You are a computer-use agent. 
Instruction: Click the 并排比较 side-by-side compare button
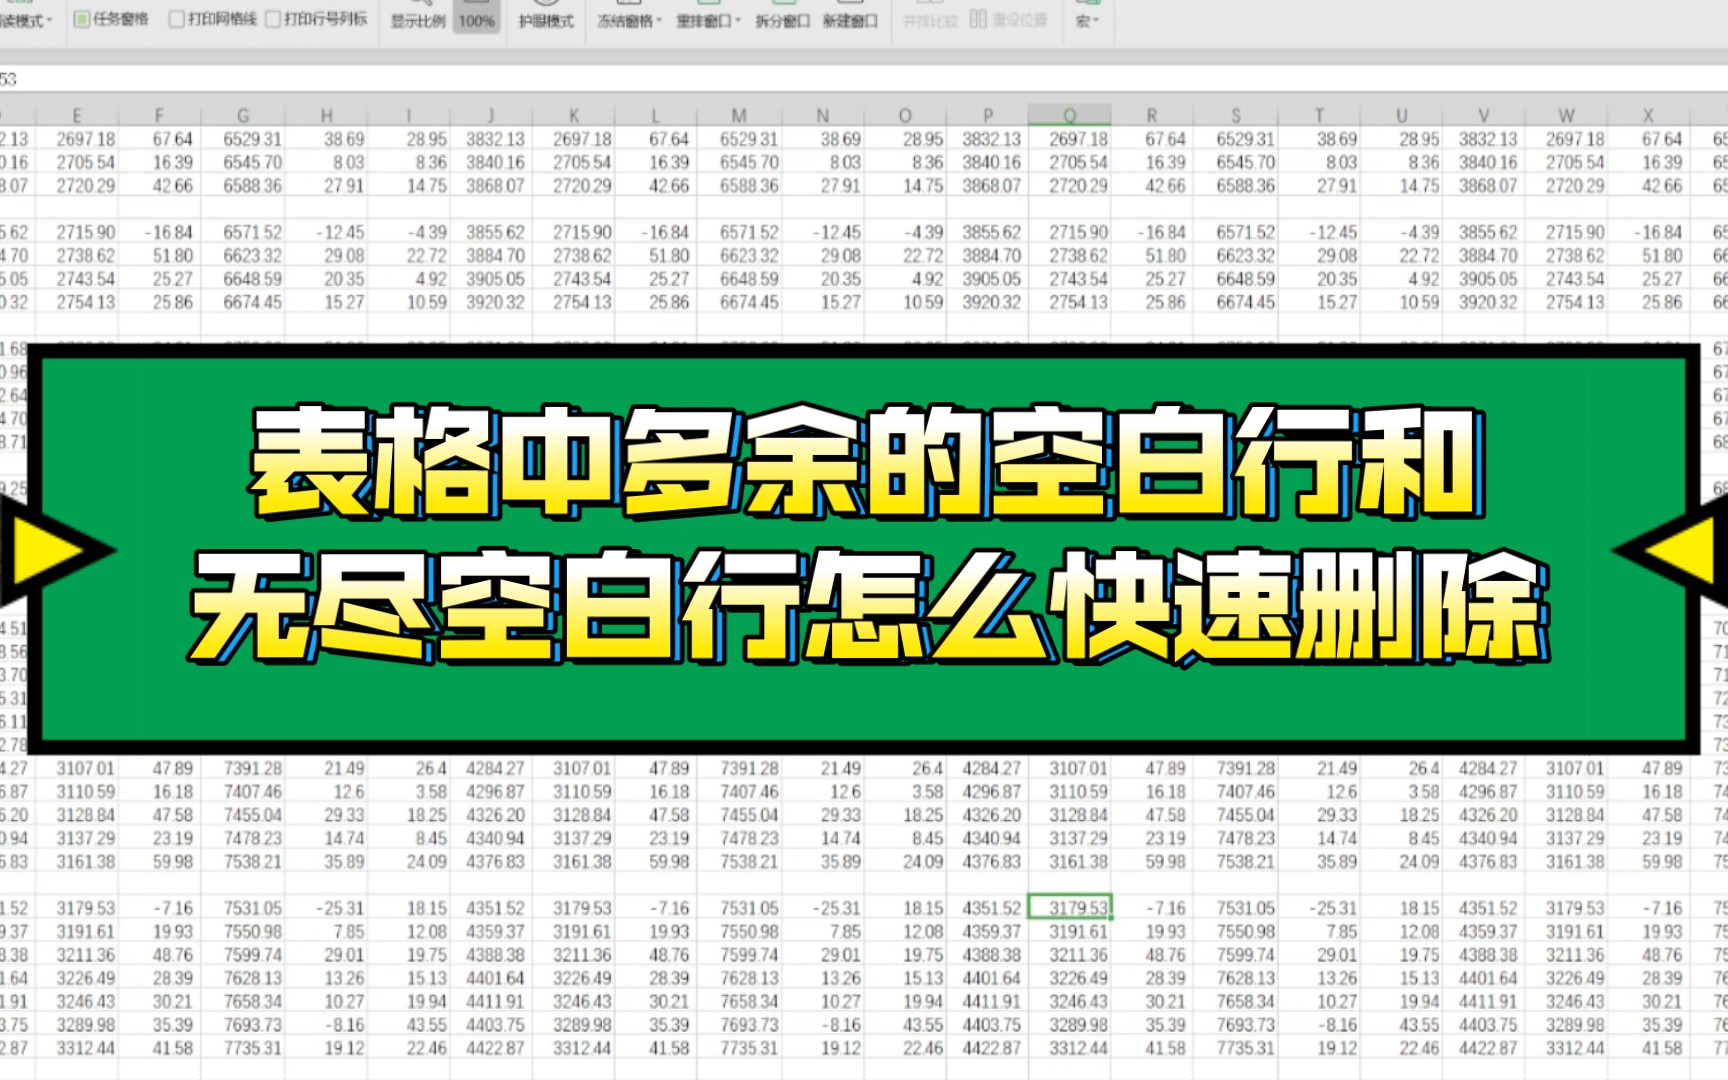(930, 21)
